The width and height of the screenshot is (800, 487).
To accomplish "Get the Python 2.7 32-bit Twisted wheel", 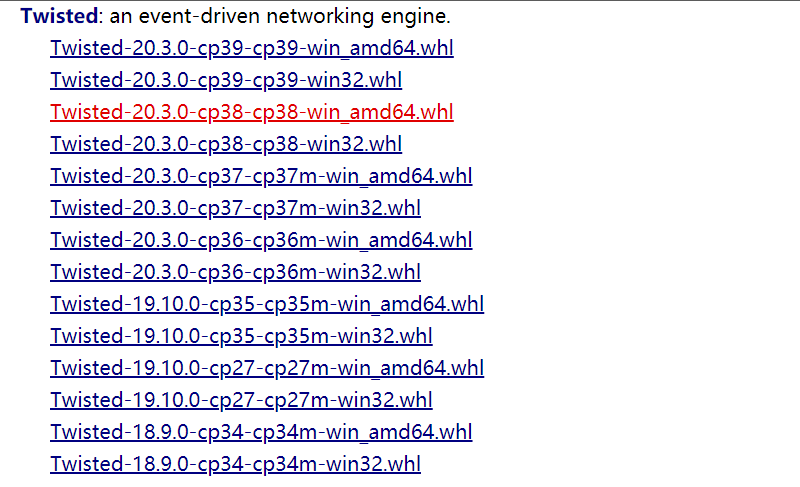I will click(241, 400).
